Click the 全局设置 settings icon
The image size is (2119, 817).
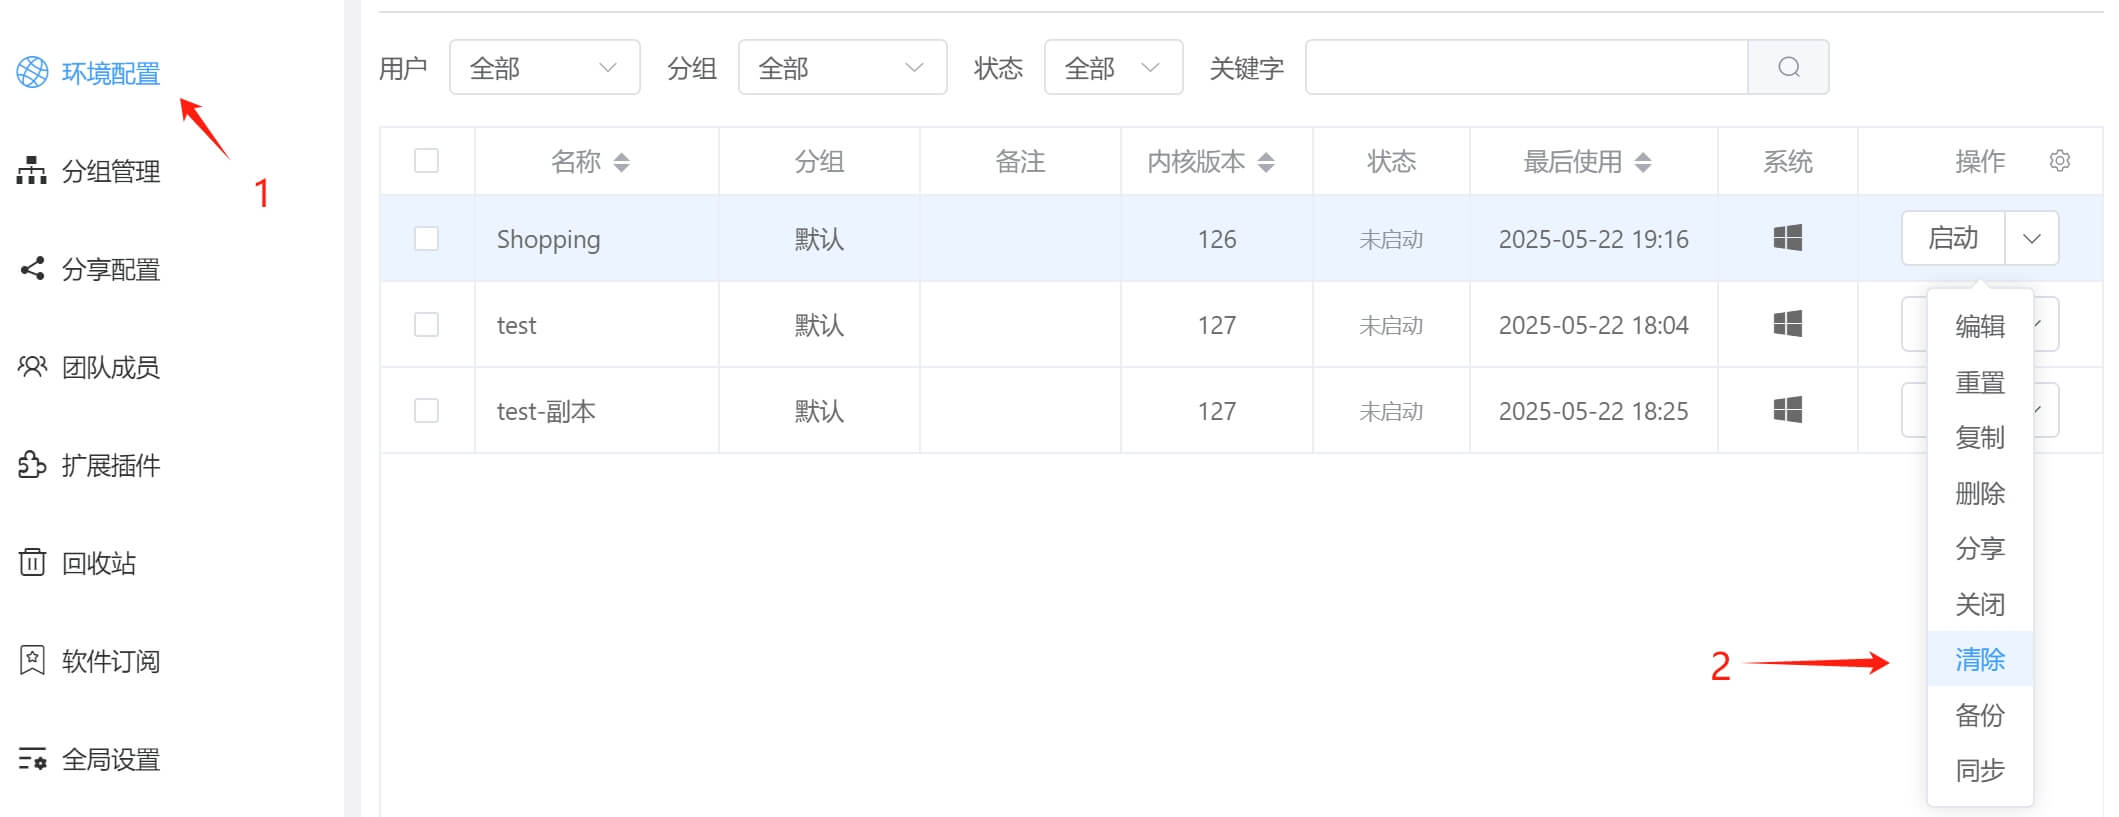coord(32,759)
